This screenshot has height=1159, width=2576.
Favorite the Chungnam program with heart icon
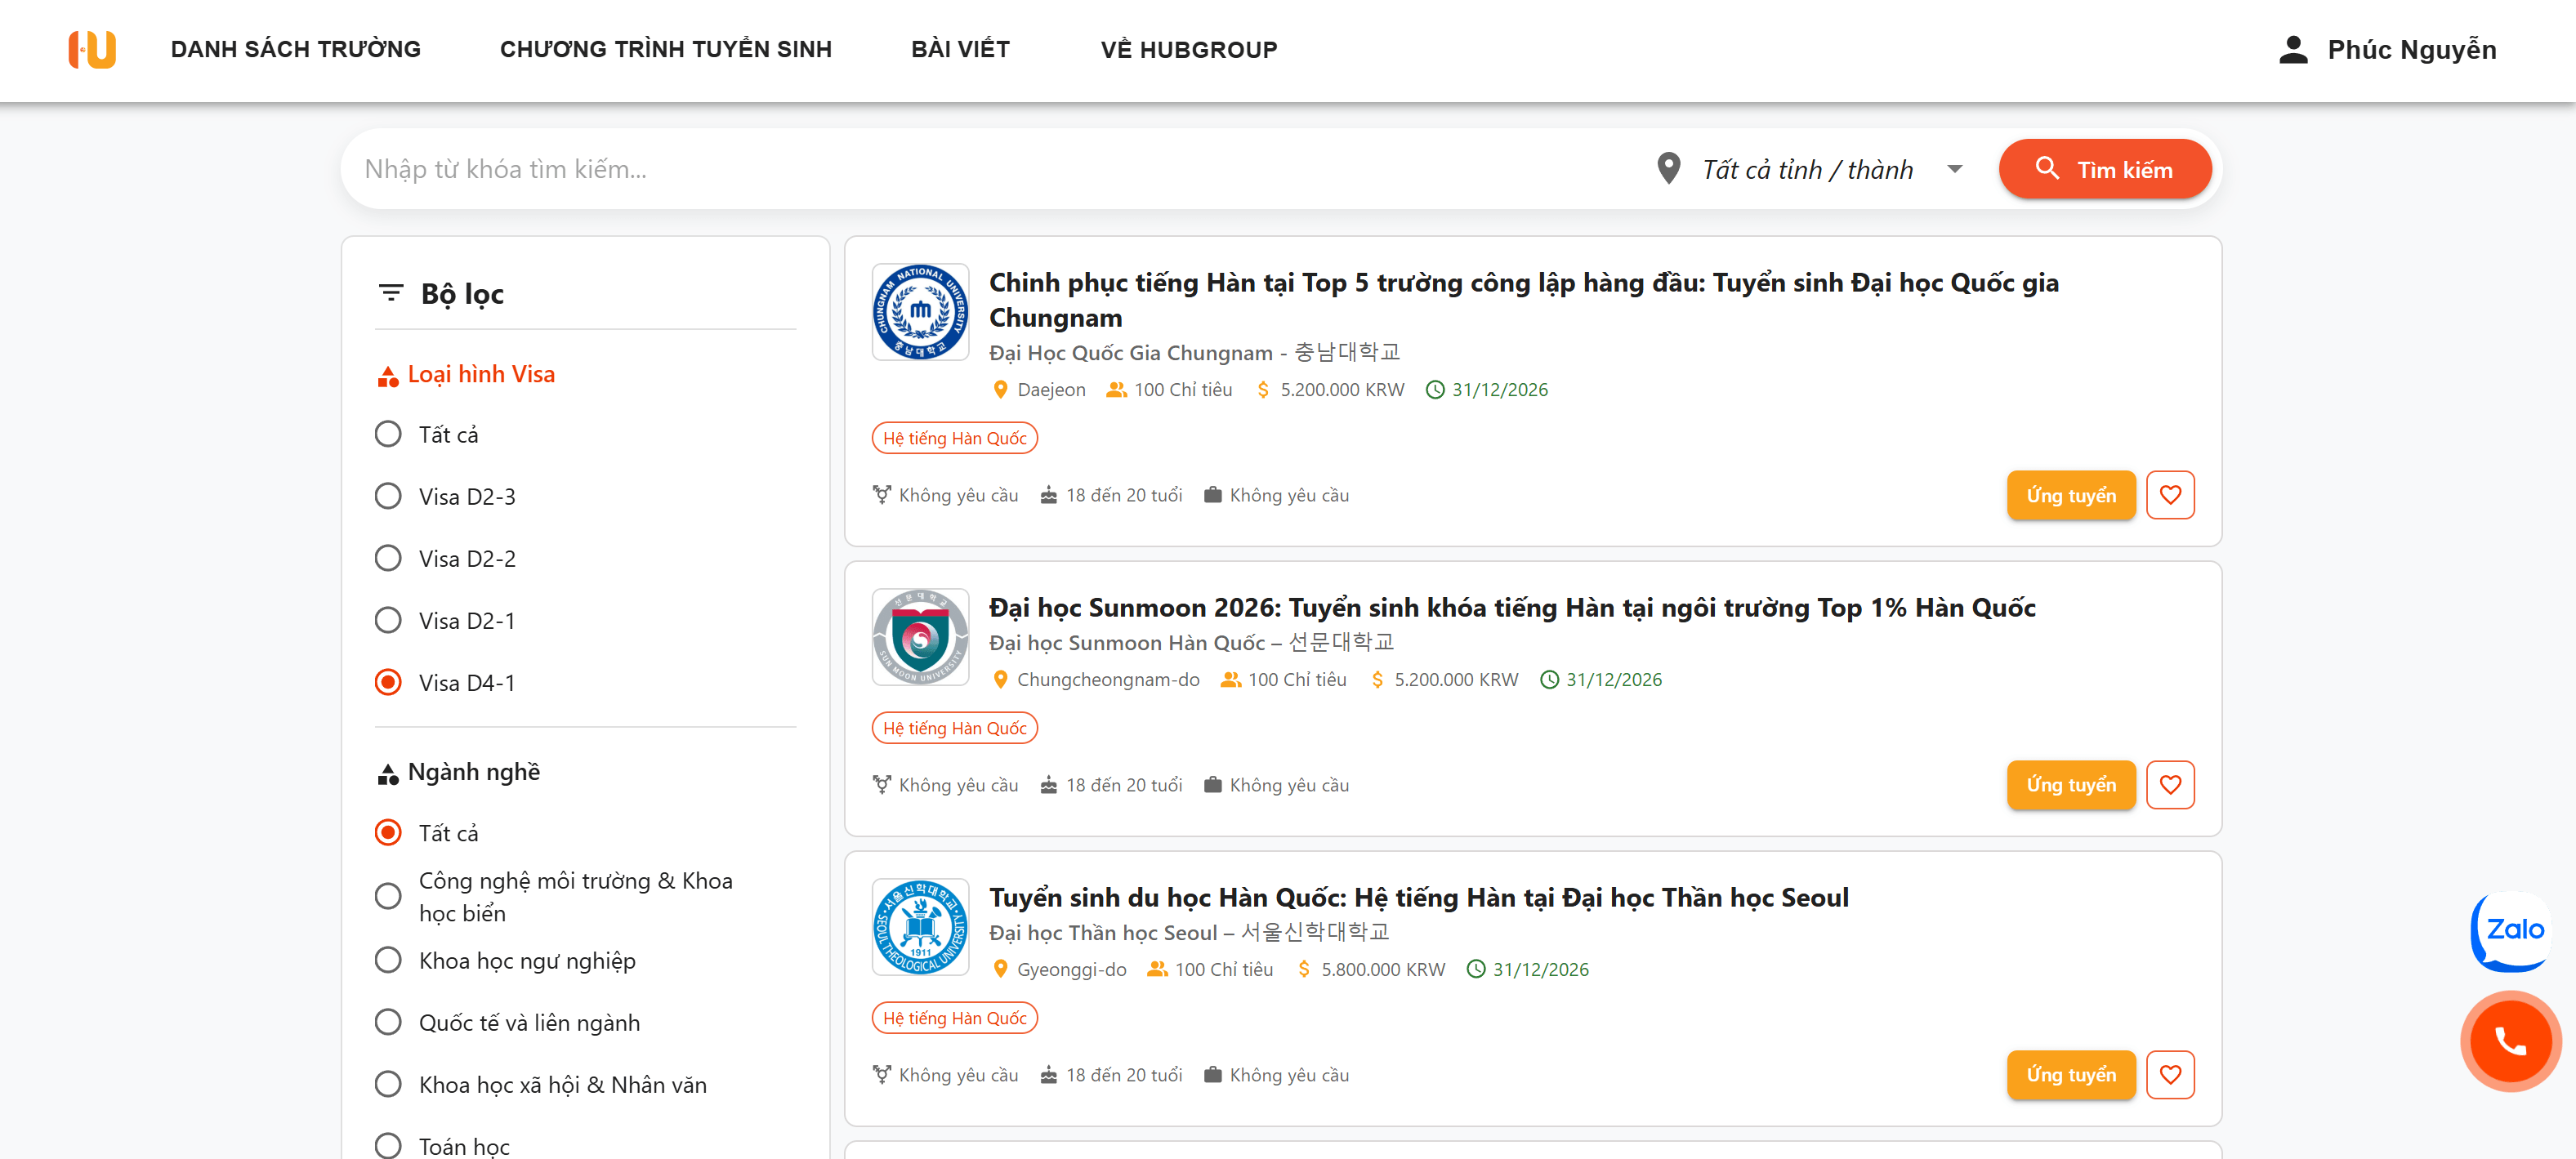2169,495
